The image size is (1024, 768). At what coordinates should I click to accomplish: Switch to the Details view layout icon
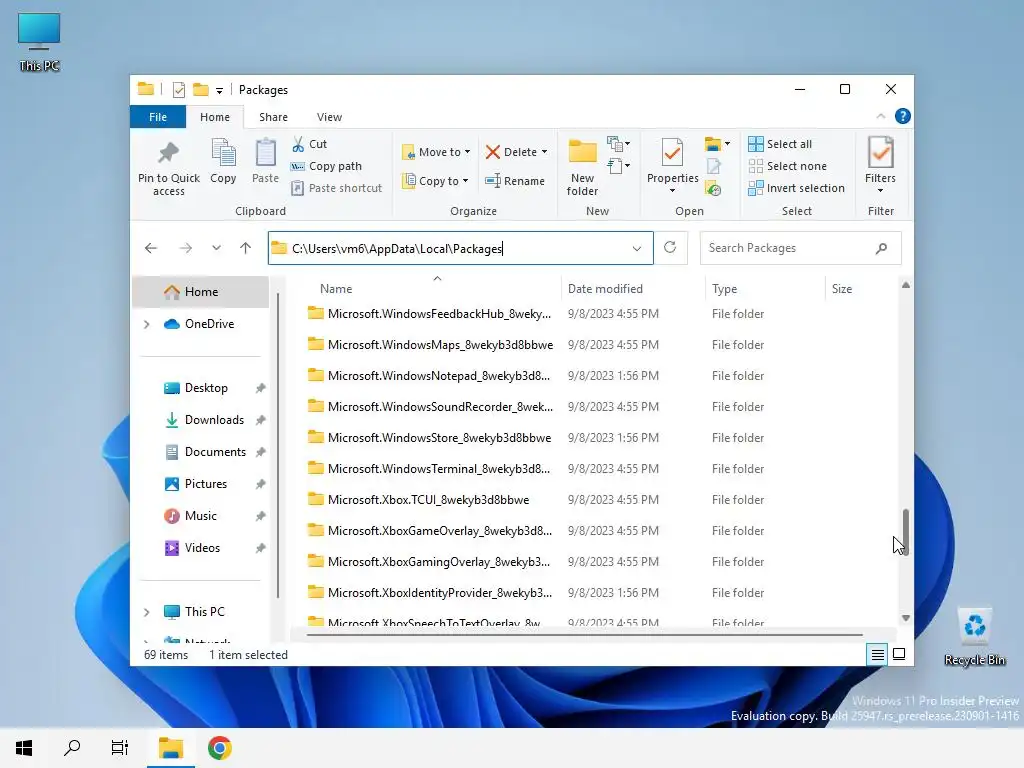pyautogui.click(x=878, y=654)
